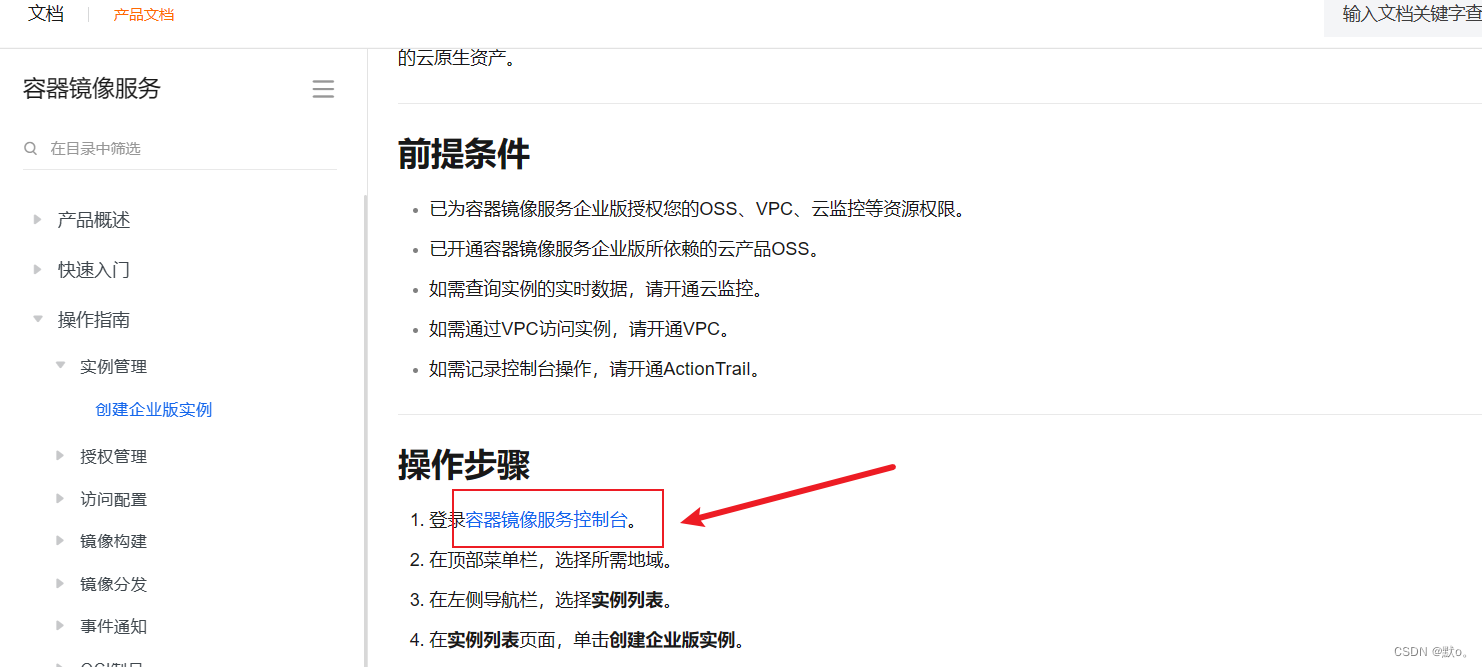Open 产品概述 in sidebar tree
This screenshot has width=1482, height=667.
point(94,220)
